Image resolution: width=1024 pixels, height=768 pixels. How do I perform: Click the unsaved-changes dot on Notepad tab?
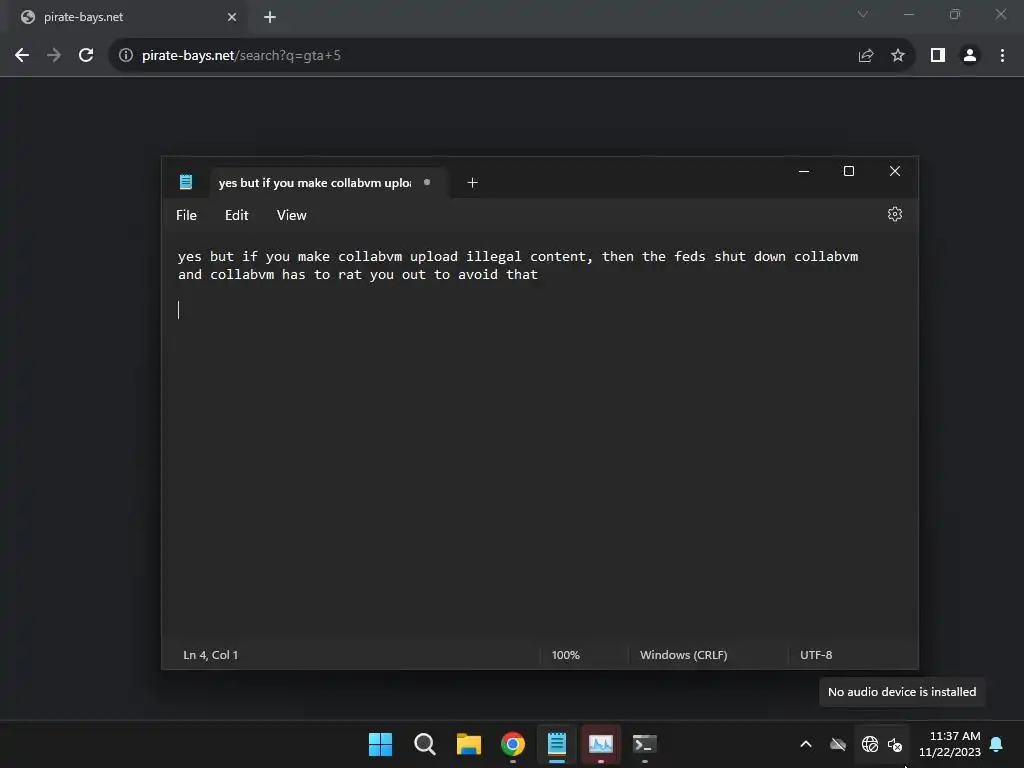pyautogui.click(x=427, y=182)
